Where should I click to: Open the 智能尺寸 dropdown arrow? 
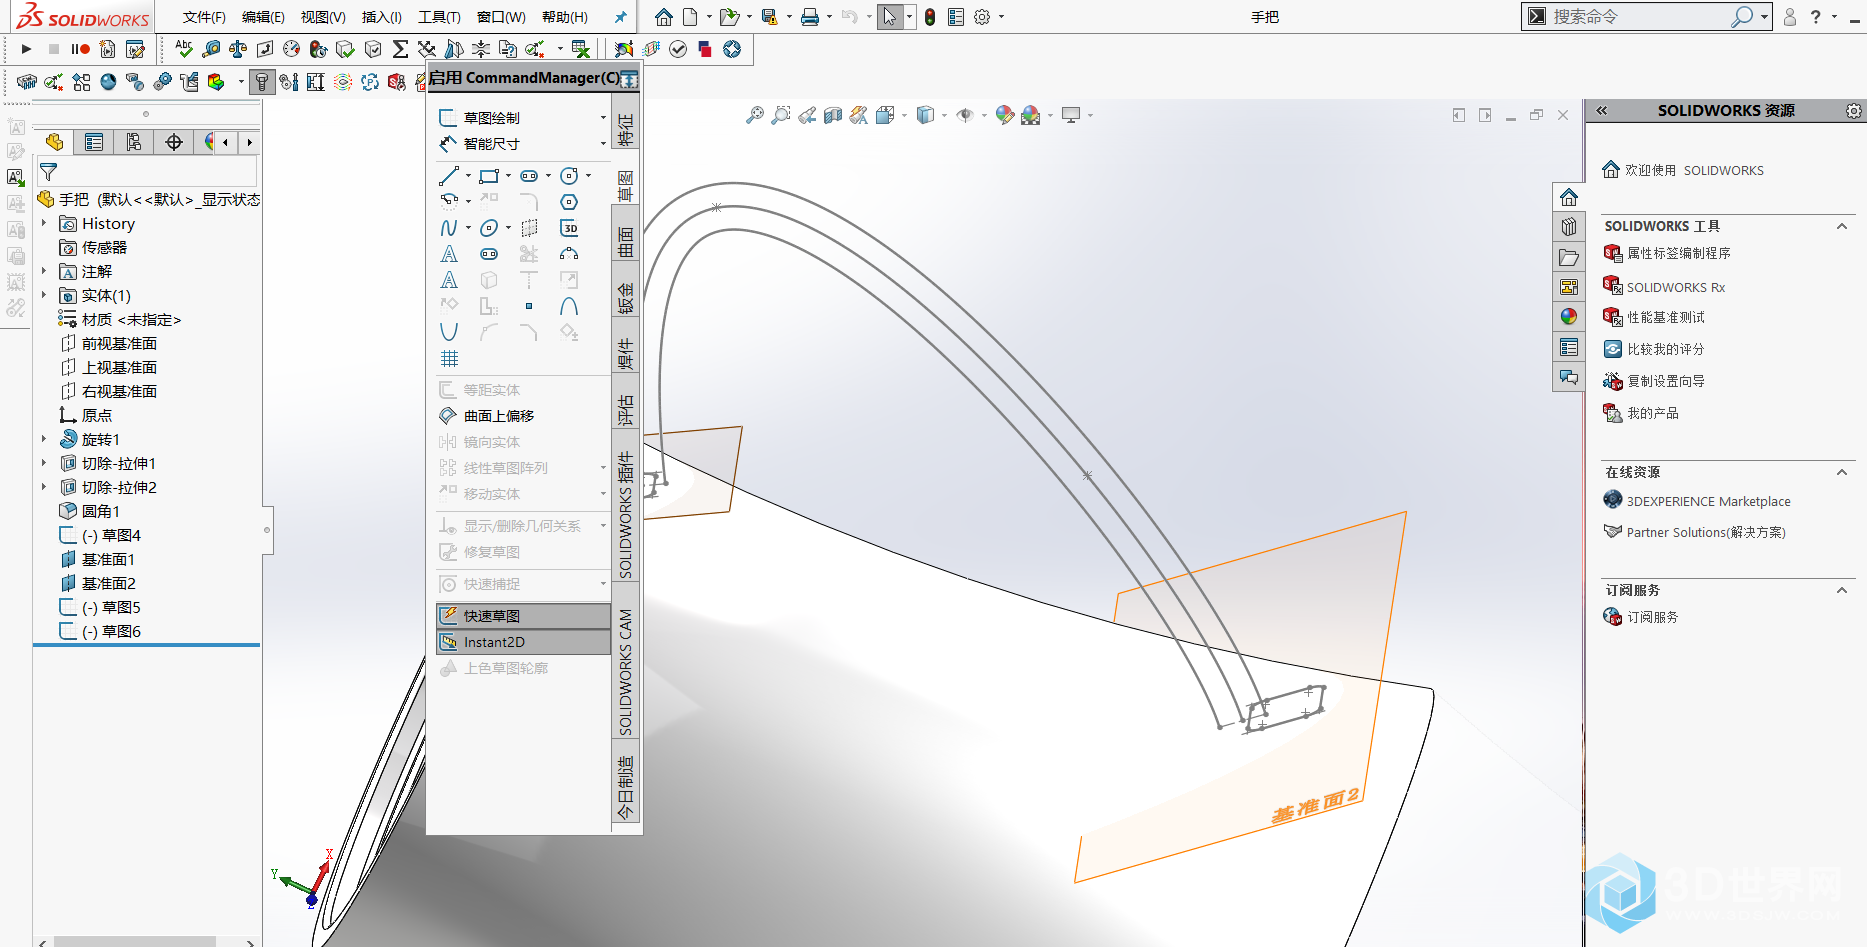pos(603,144)
